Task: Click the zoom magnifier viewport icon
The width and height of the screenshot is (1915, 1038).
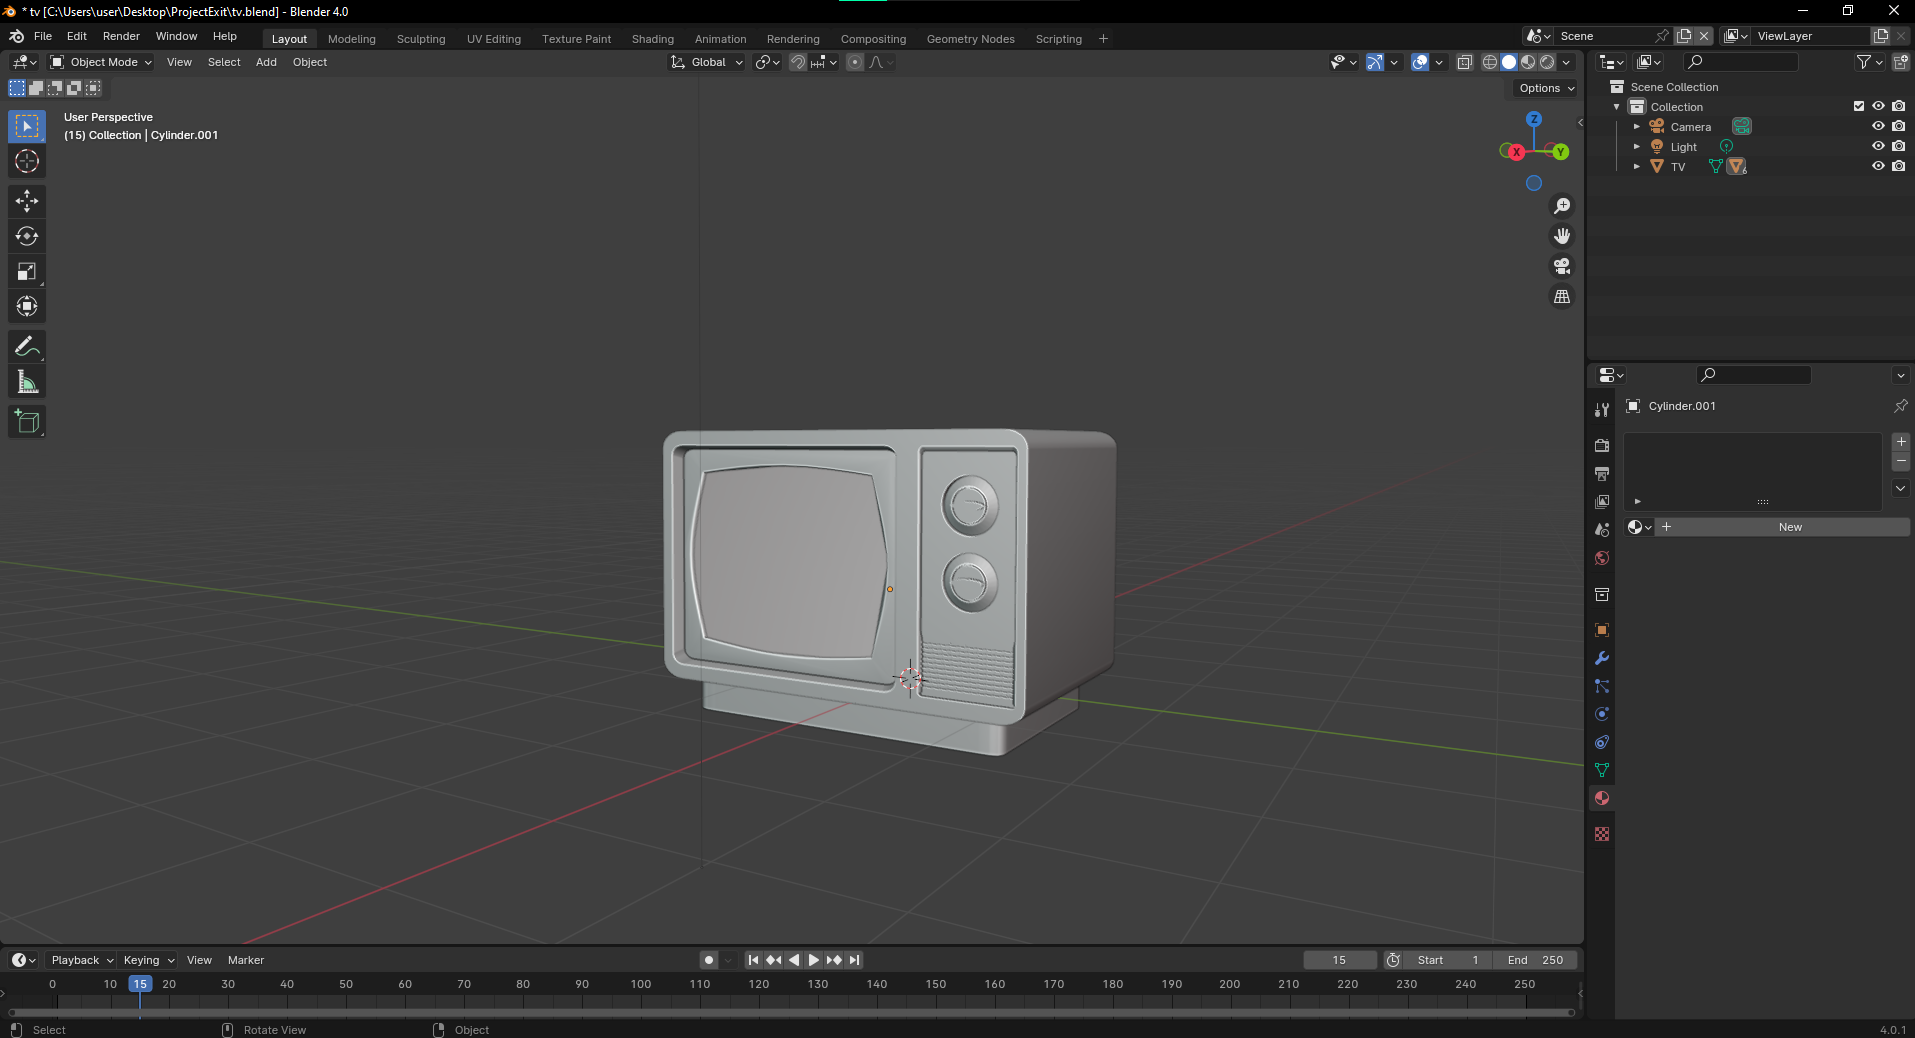Action: (x=1562, y=206)
